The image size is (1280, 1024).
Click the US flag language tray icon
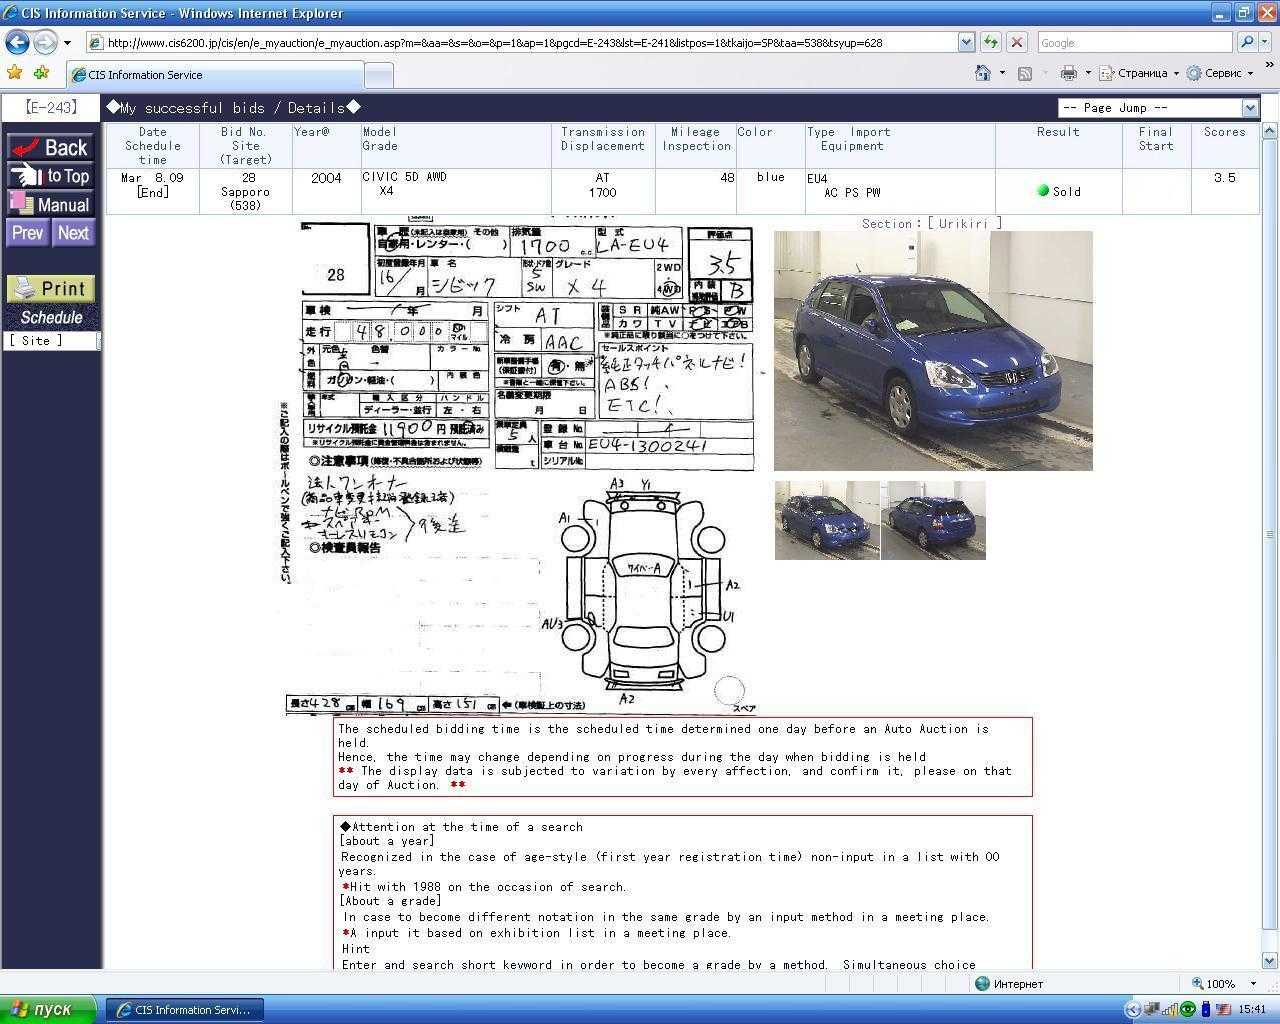point(1222,1010)
